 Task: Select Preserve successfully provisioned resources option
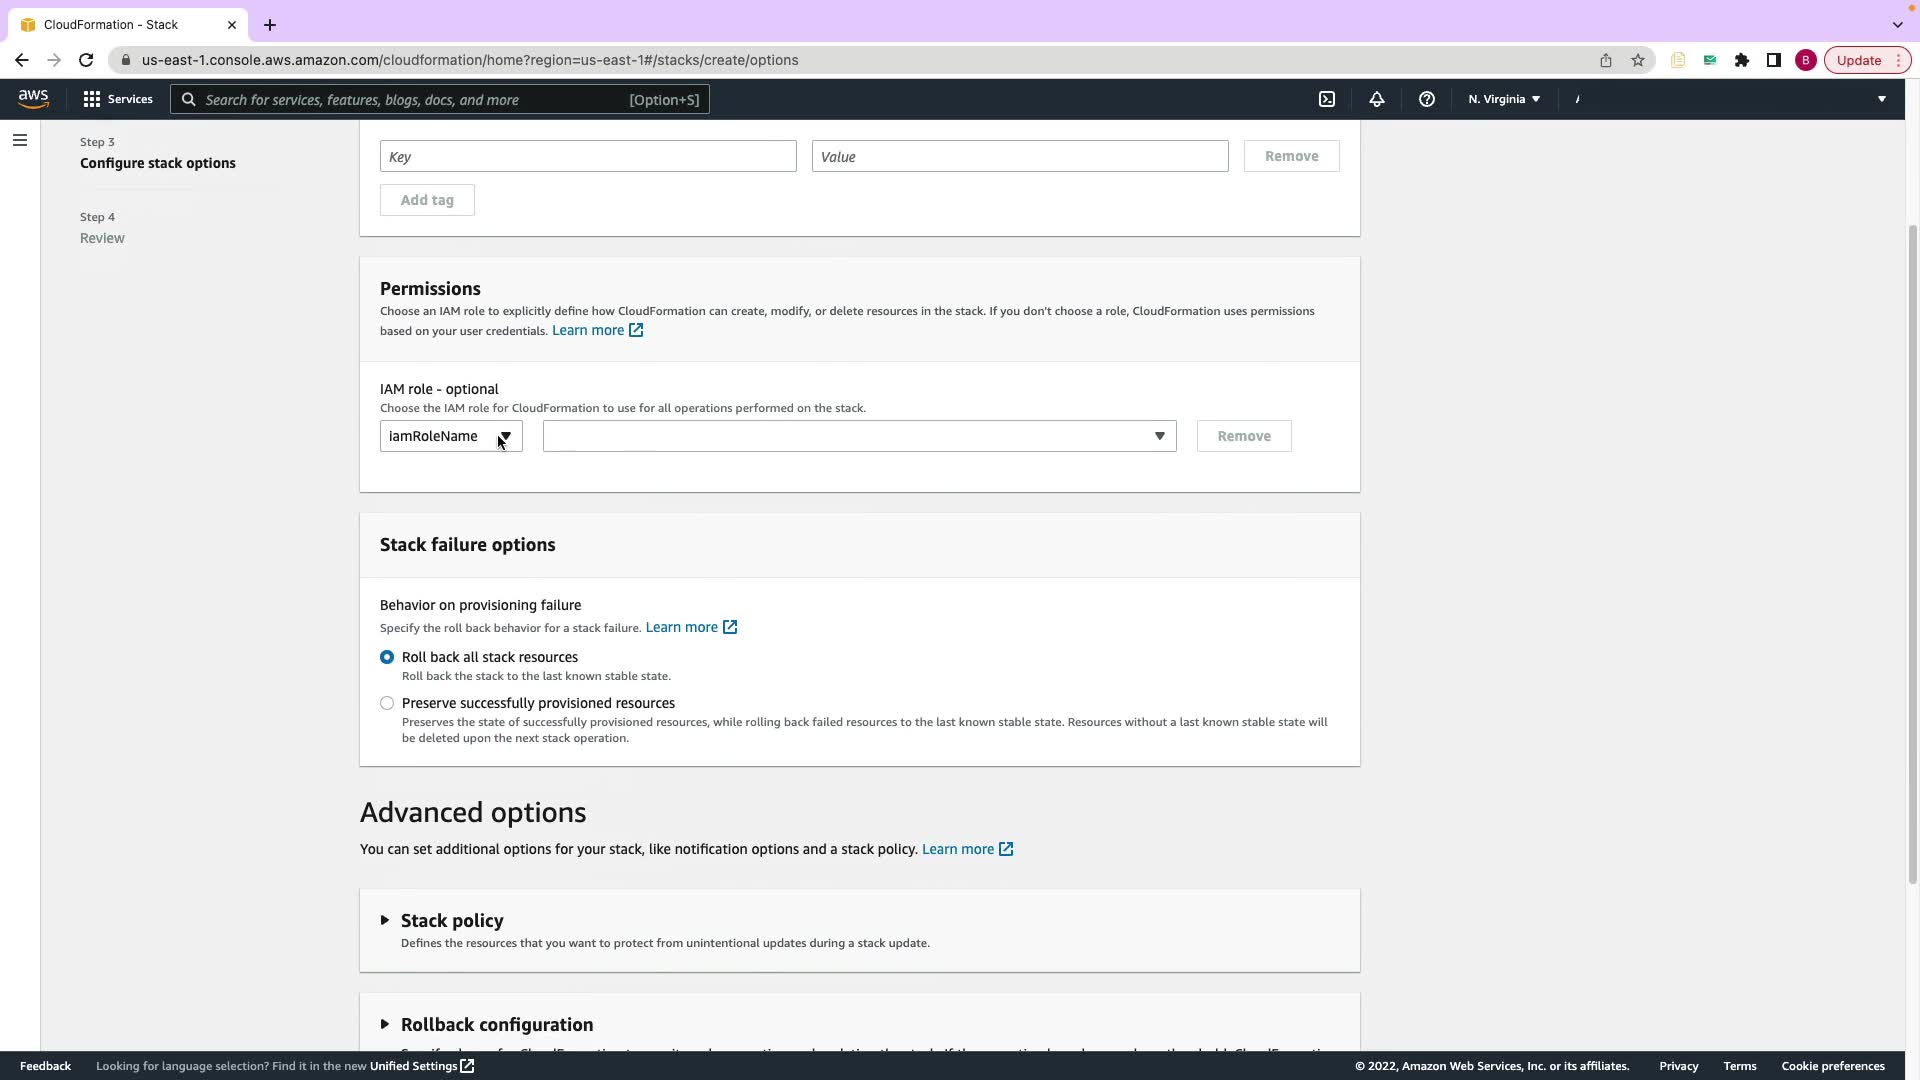pyautogui.click(x=387, y=703)
